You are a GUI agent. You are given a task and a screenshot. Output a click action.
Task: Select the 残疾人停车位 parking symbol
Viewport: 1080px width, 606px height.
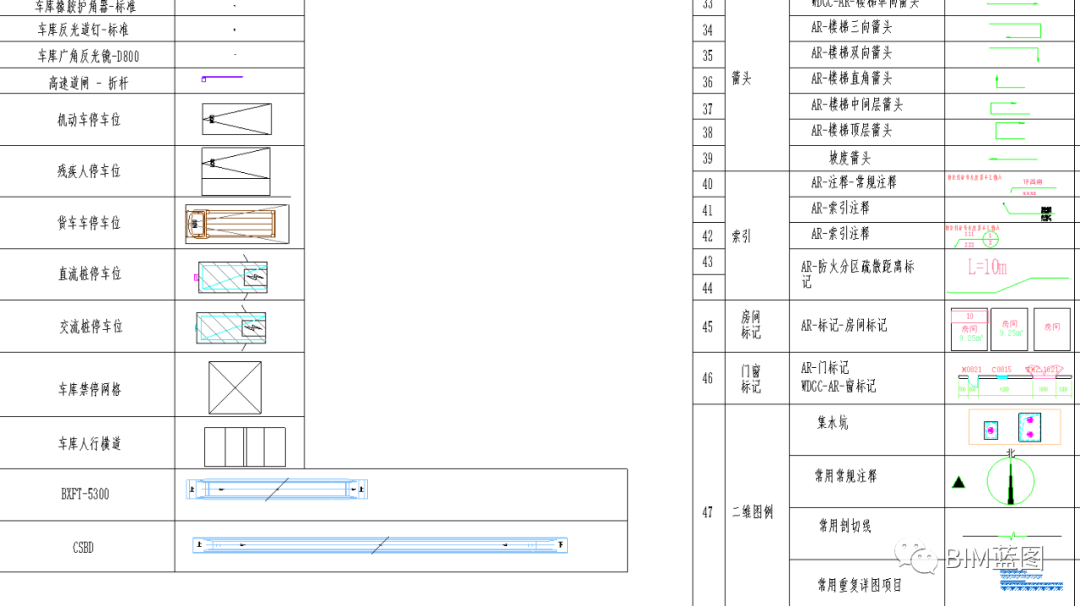236,171
